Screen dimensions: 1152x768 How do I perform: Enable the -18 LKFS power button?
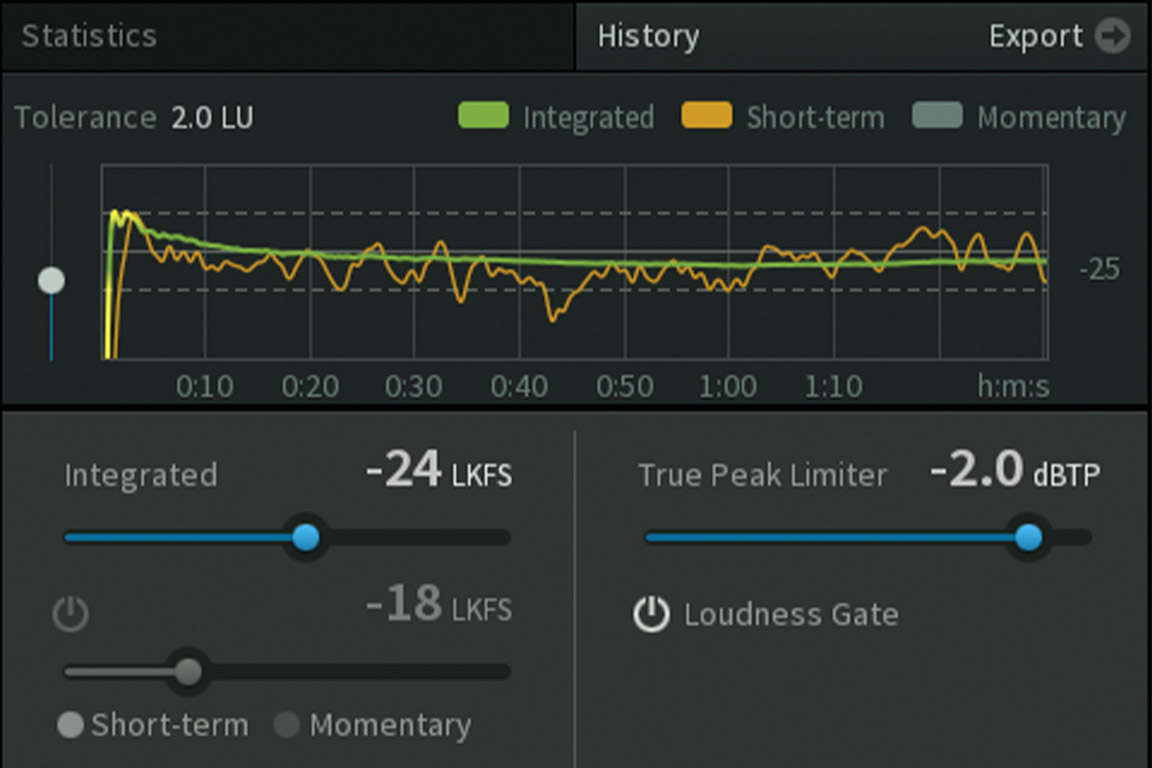tap(70, 614)
